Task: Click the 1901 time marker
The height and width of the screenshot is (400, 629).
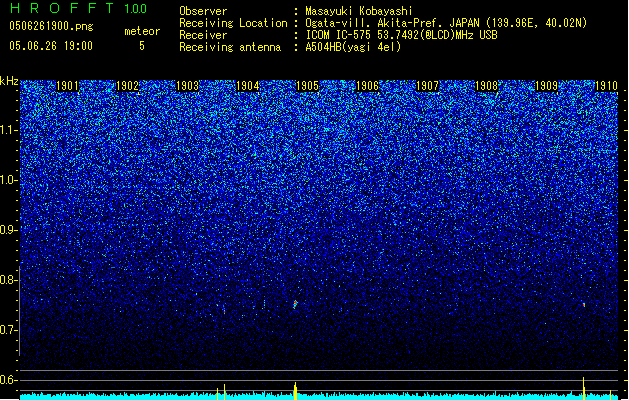Action: [x=67, y=86]
